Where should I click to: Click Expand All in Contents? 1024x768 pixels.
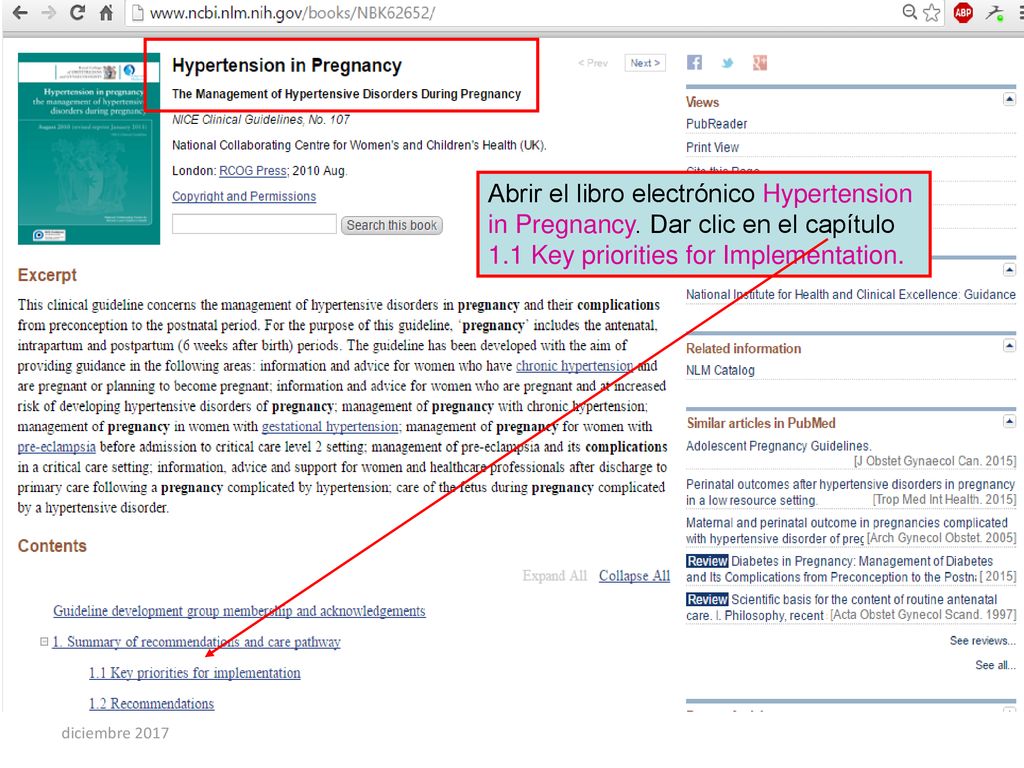[554, 576]
